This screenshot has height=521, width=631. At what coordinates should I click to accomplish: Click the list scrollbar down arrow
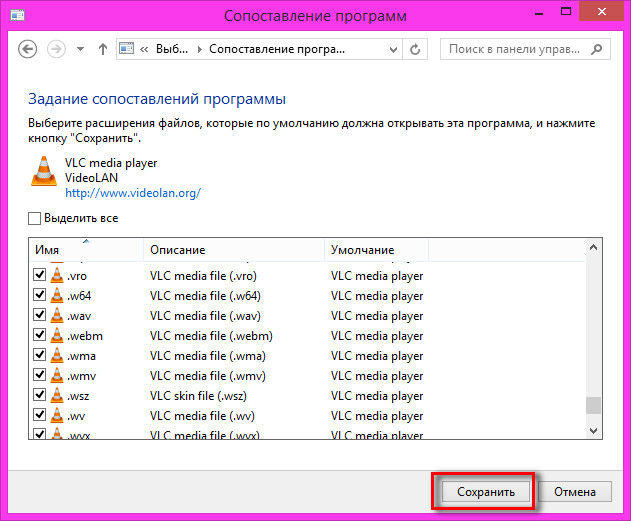(593, 431)
